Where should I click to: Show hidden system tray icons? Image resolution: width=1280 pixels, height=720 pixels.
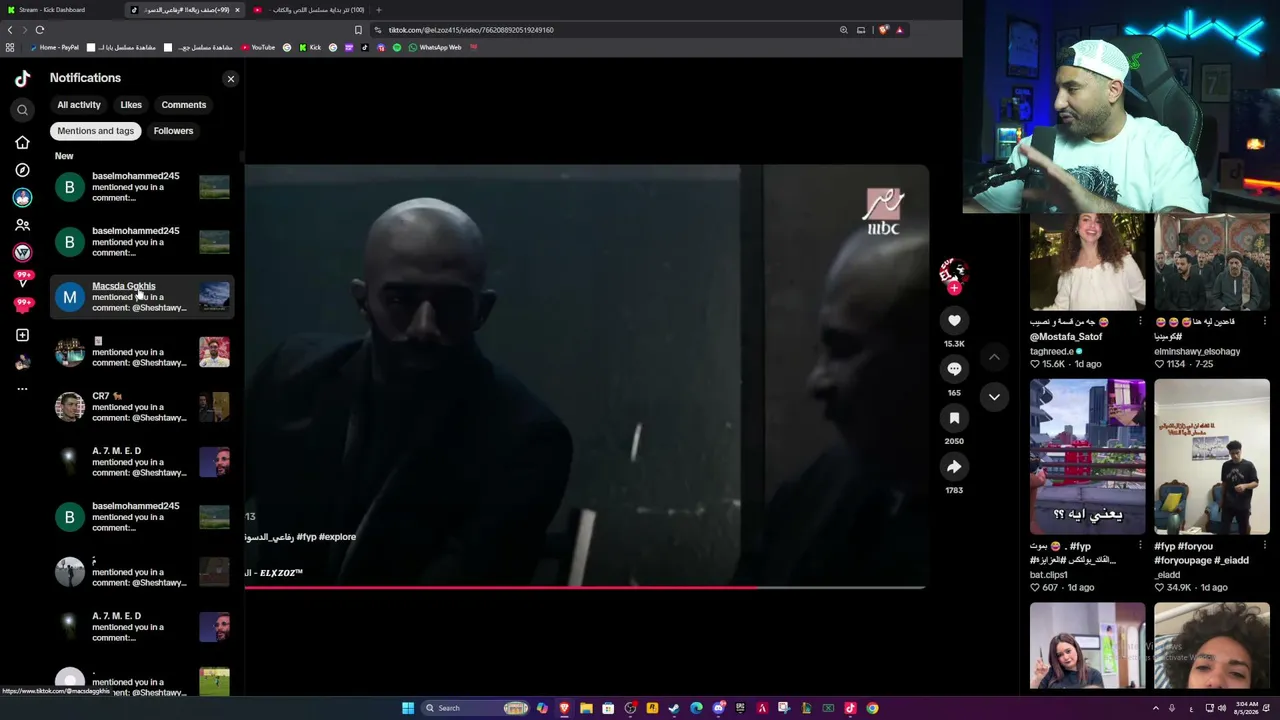click(1156, 708)
